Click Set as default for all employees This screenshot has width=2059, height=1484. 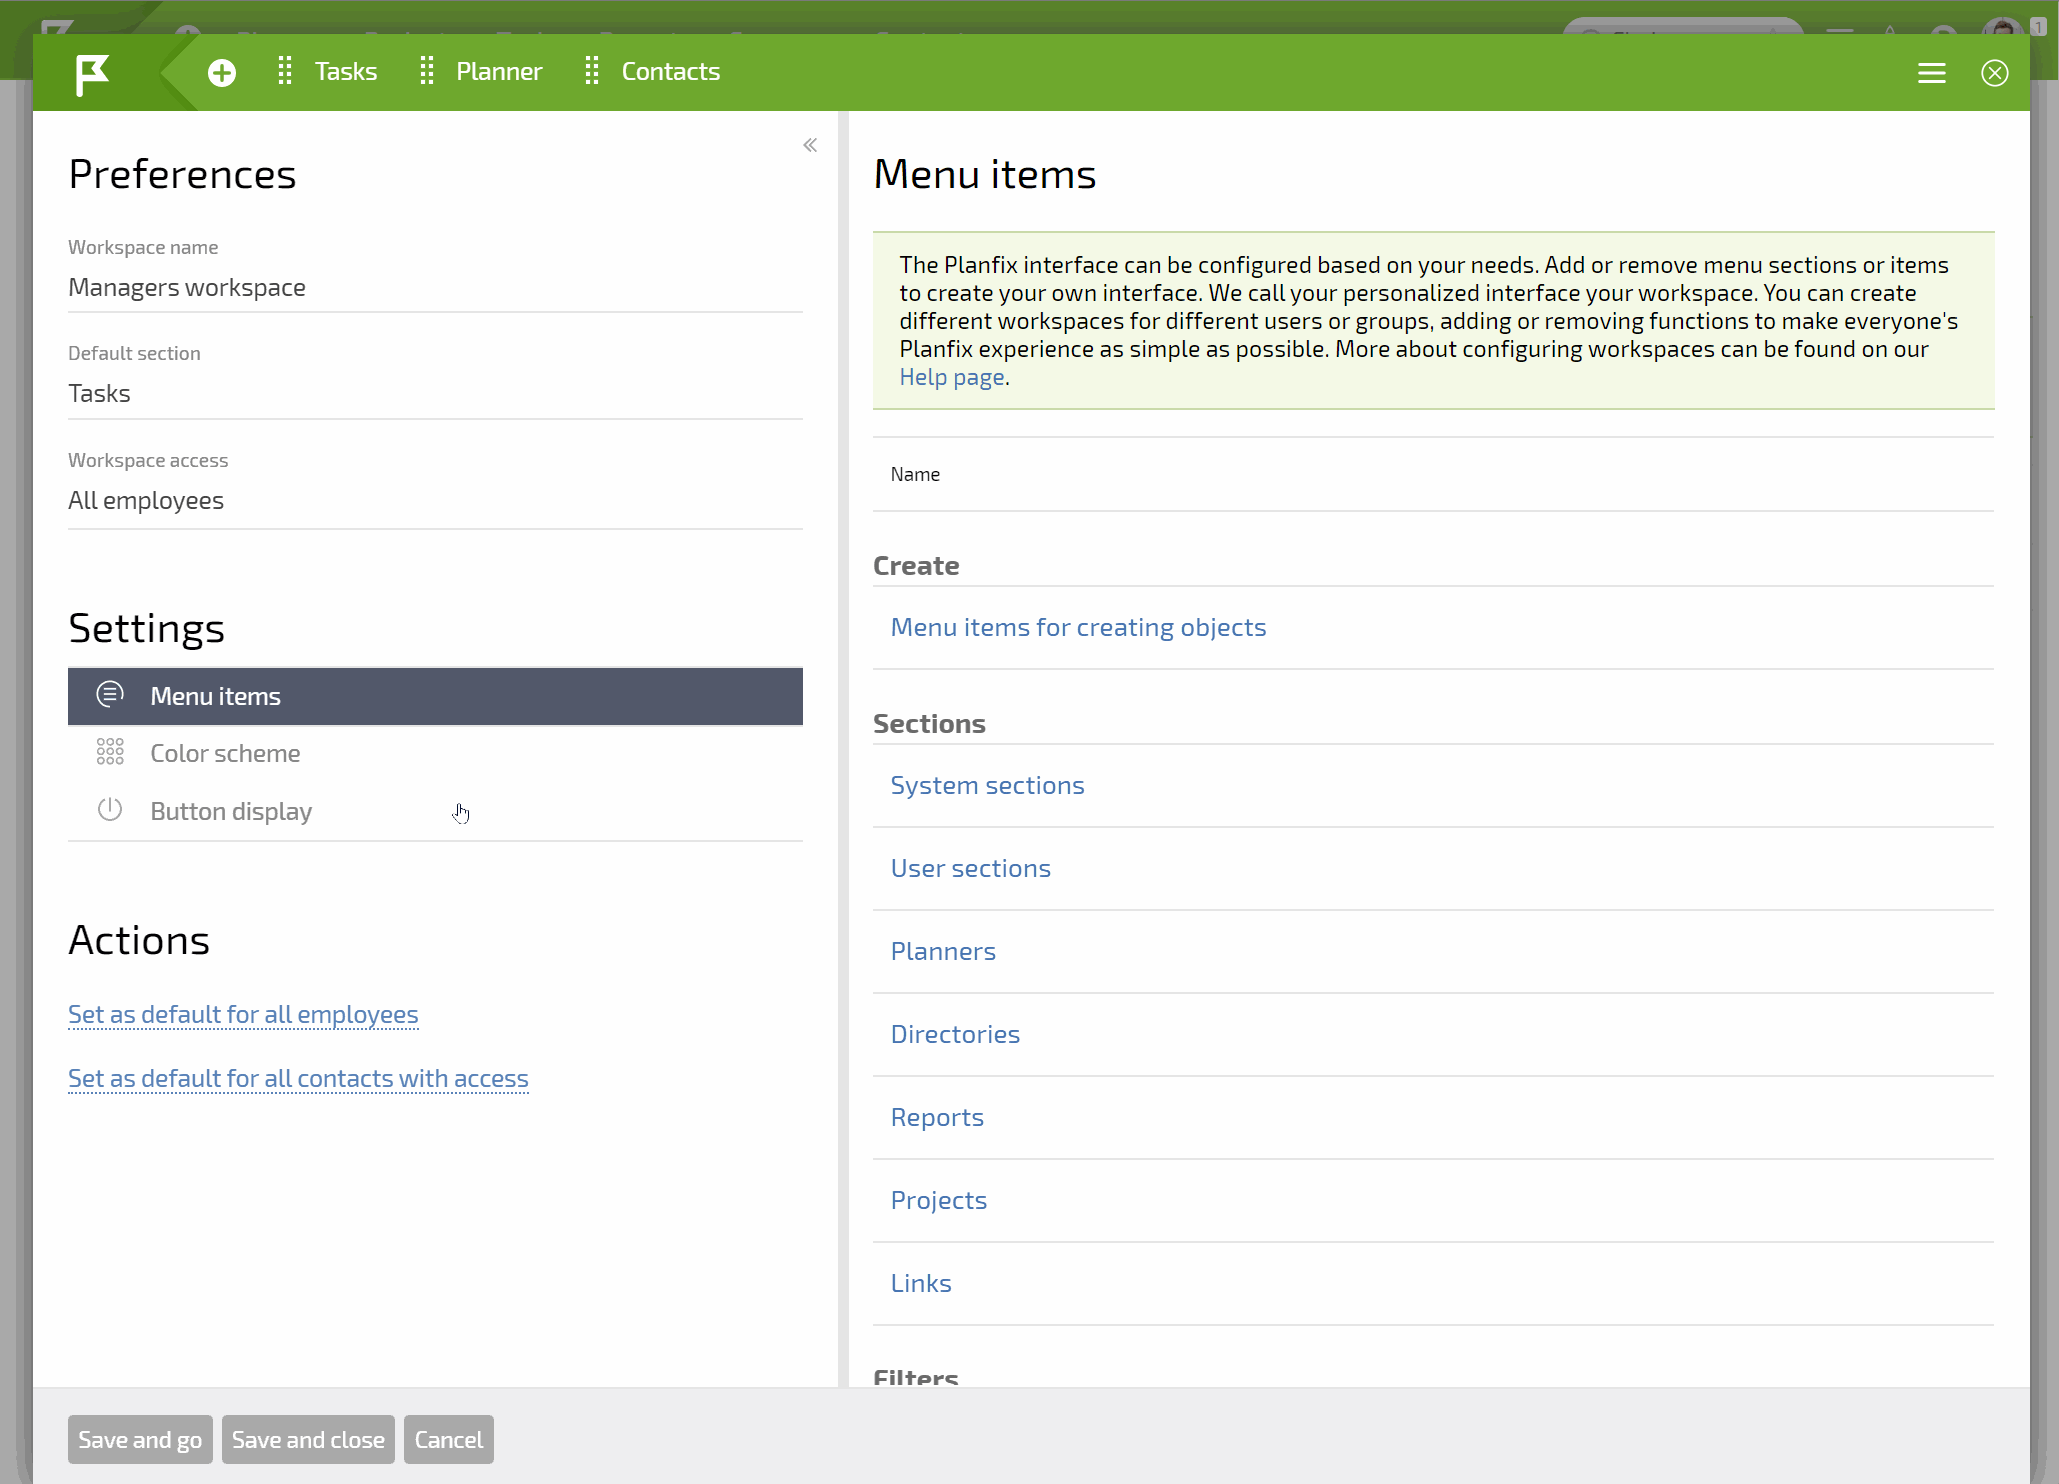coord(243,1014)
